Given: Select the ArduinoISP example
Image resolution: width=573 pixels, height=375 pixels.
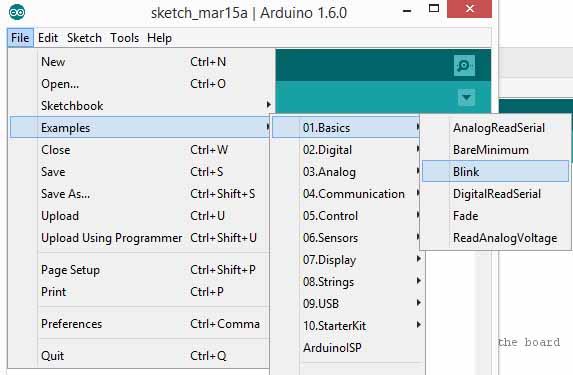Looking at the screenshot, I should click(347, 348).
